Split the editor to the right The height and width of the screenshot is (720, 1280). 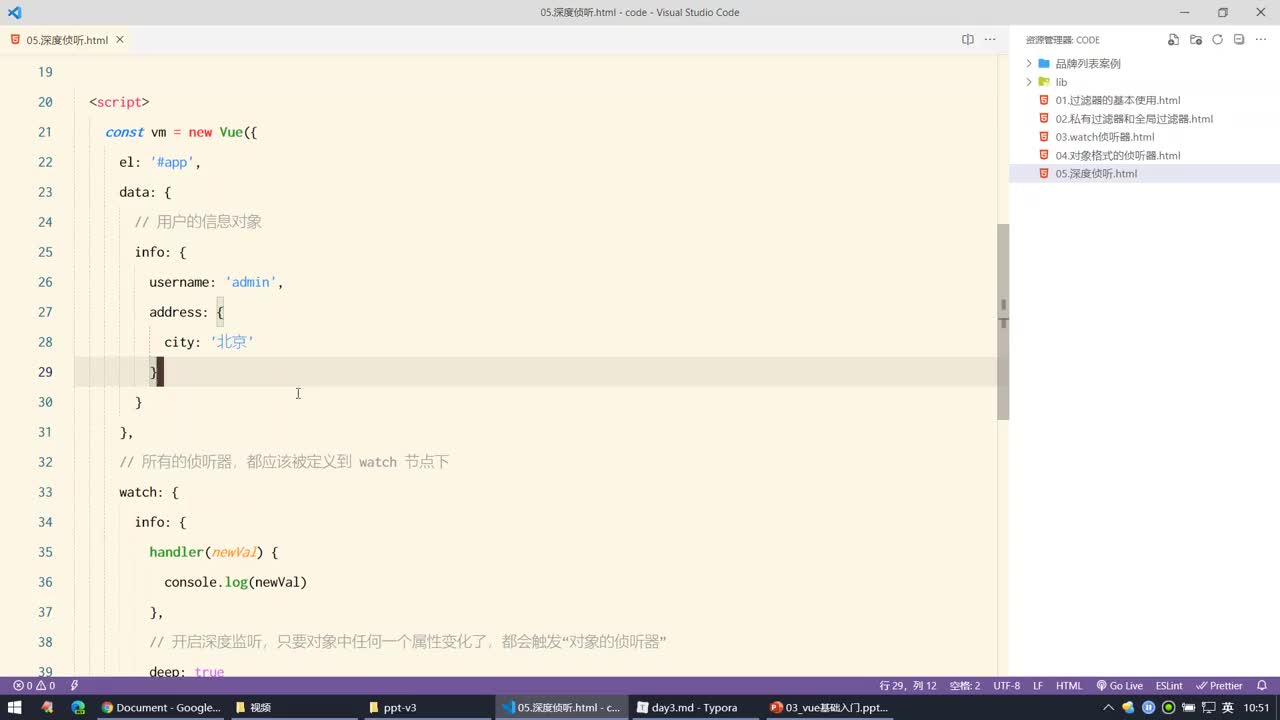[x=968, y=40]
